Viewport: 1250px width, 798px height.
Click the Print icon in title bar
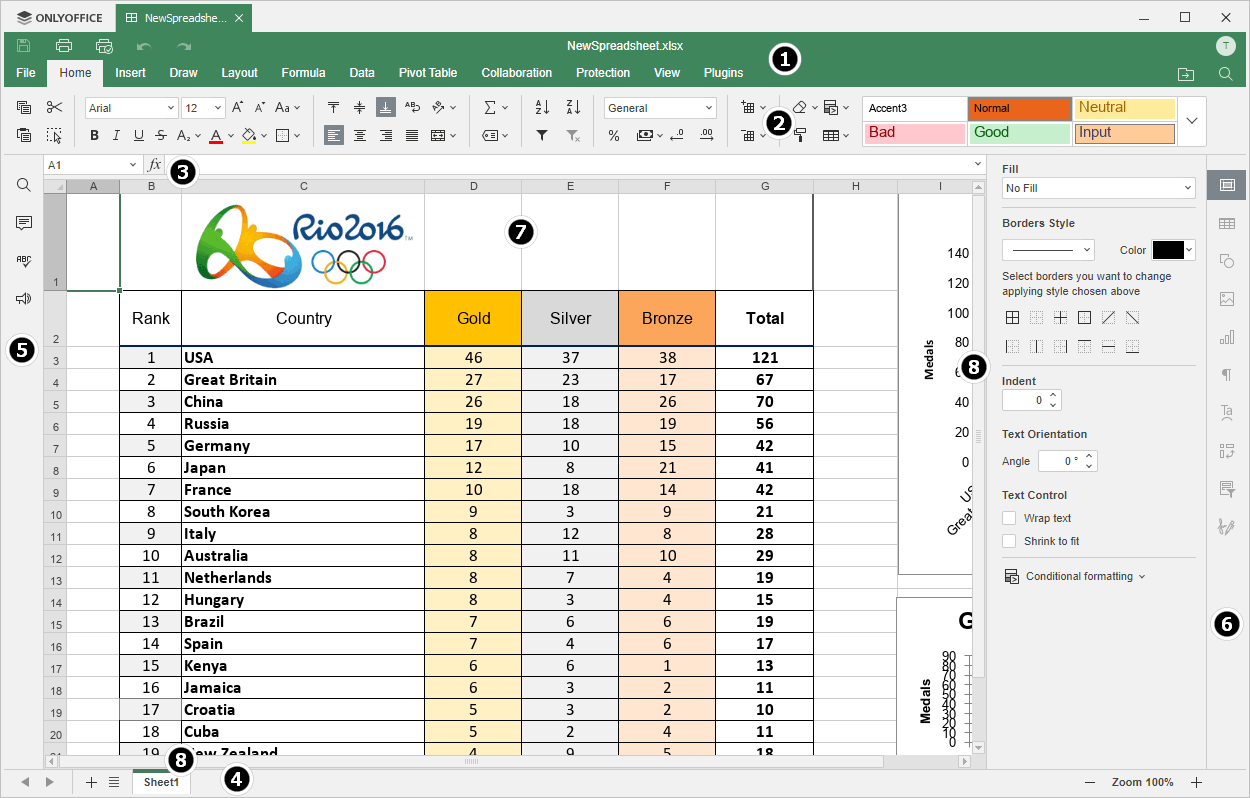[64, 46]
